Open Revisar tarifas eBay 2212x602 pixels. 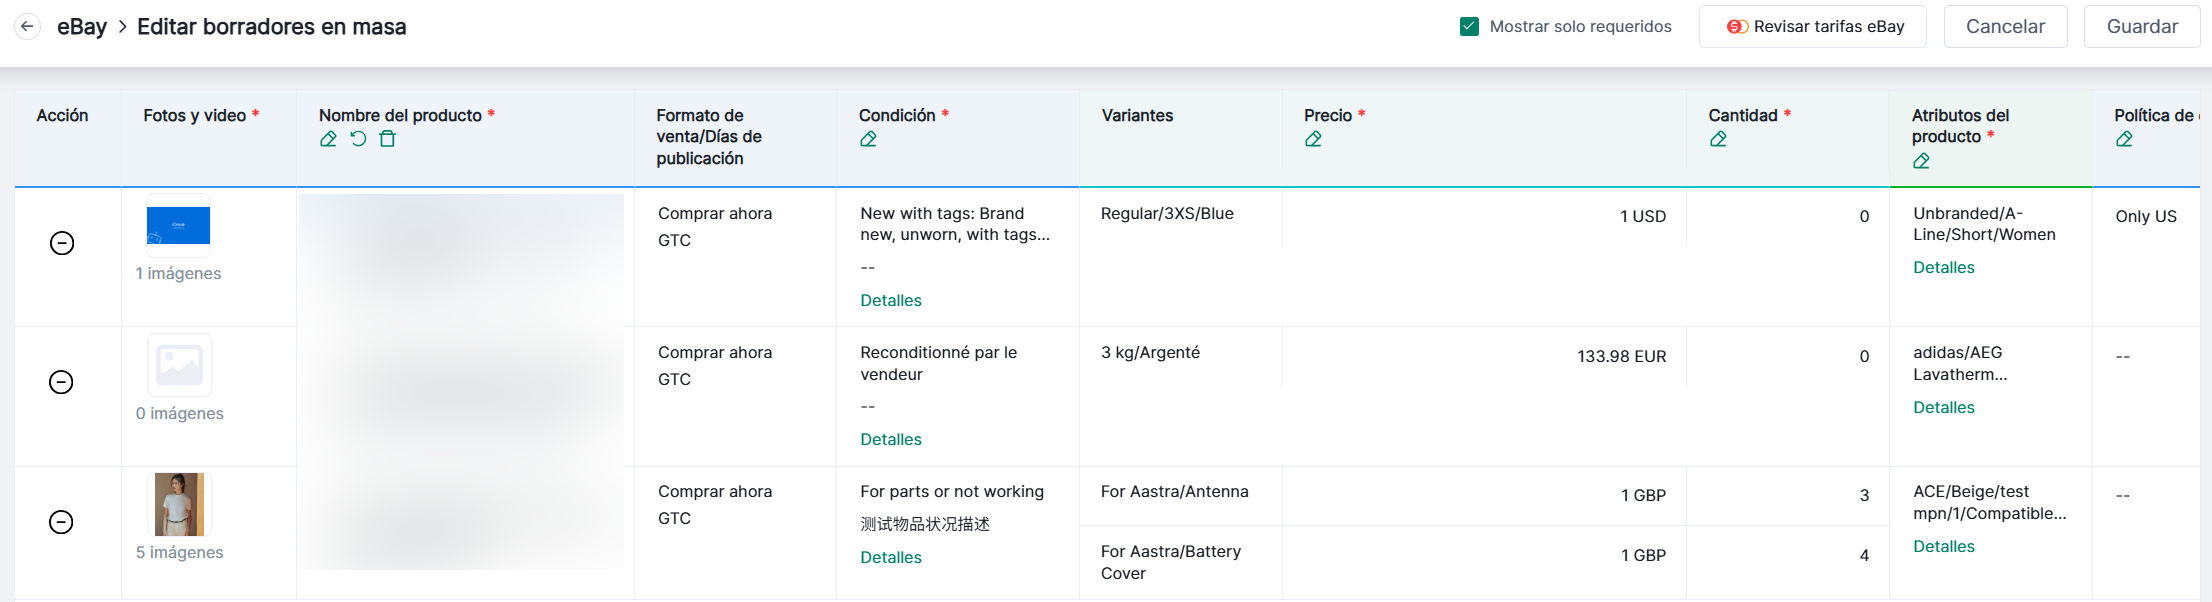pos(1813,27)
